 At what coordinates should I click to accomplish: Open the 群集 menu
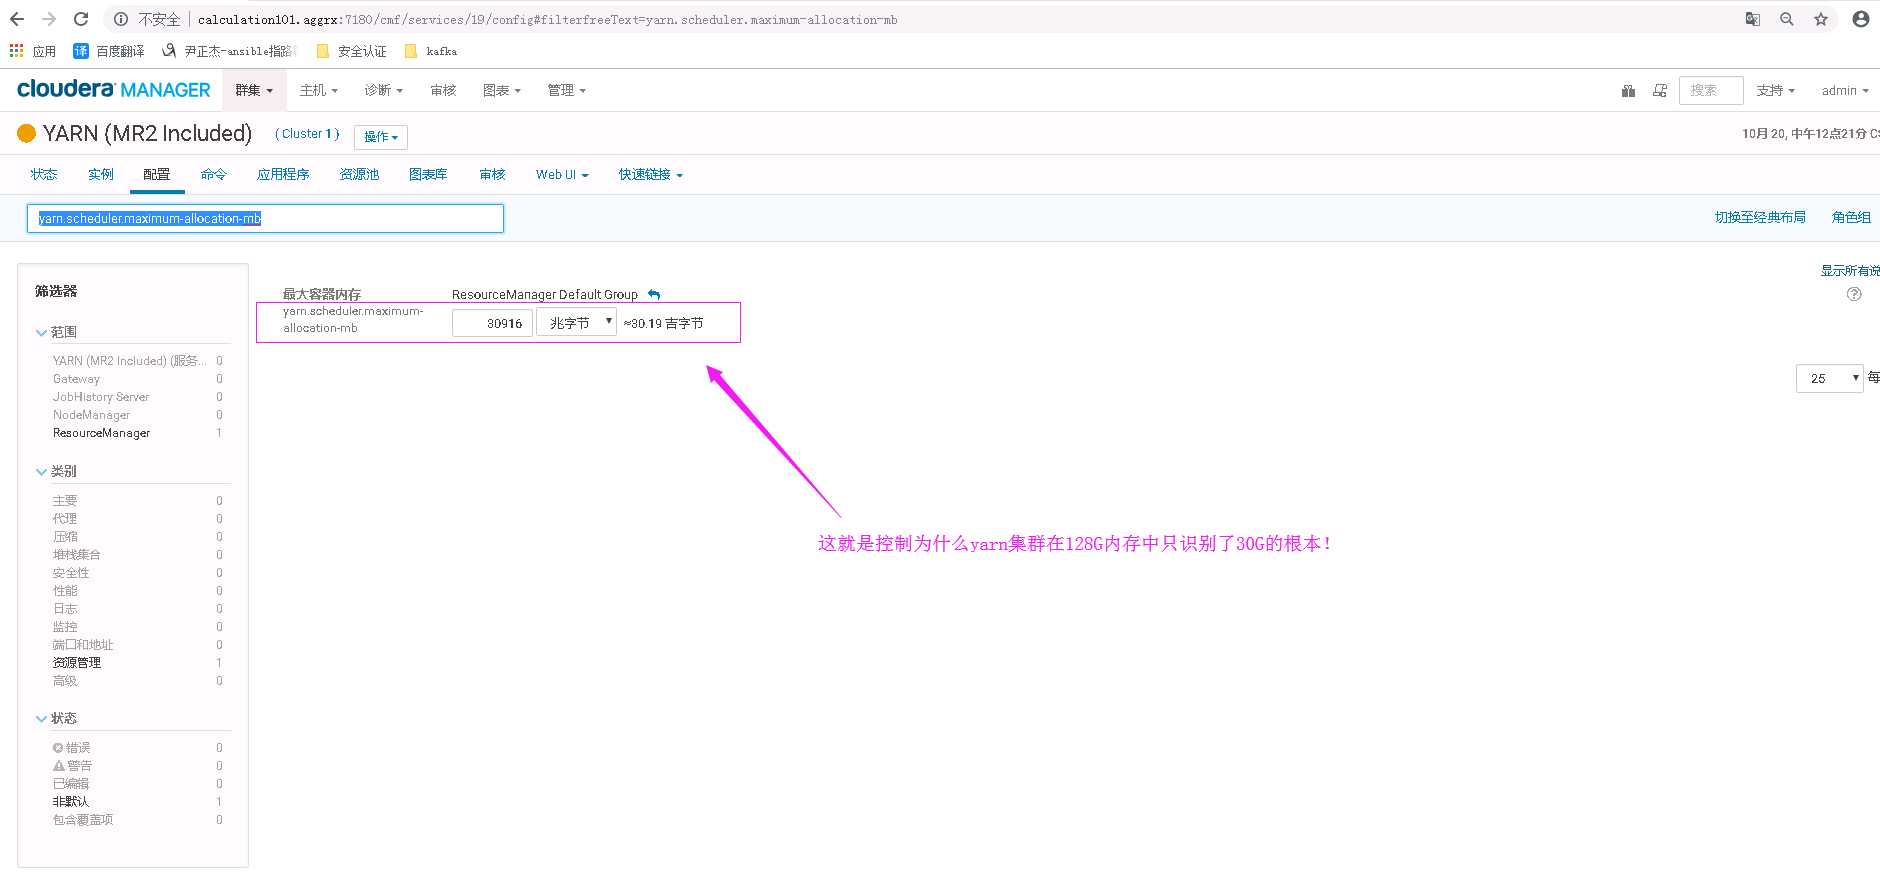tap(254, 90)
